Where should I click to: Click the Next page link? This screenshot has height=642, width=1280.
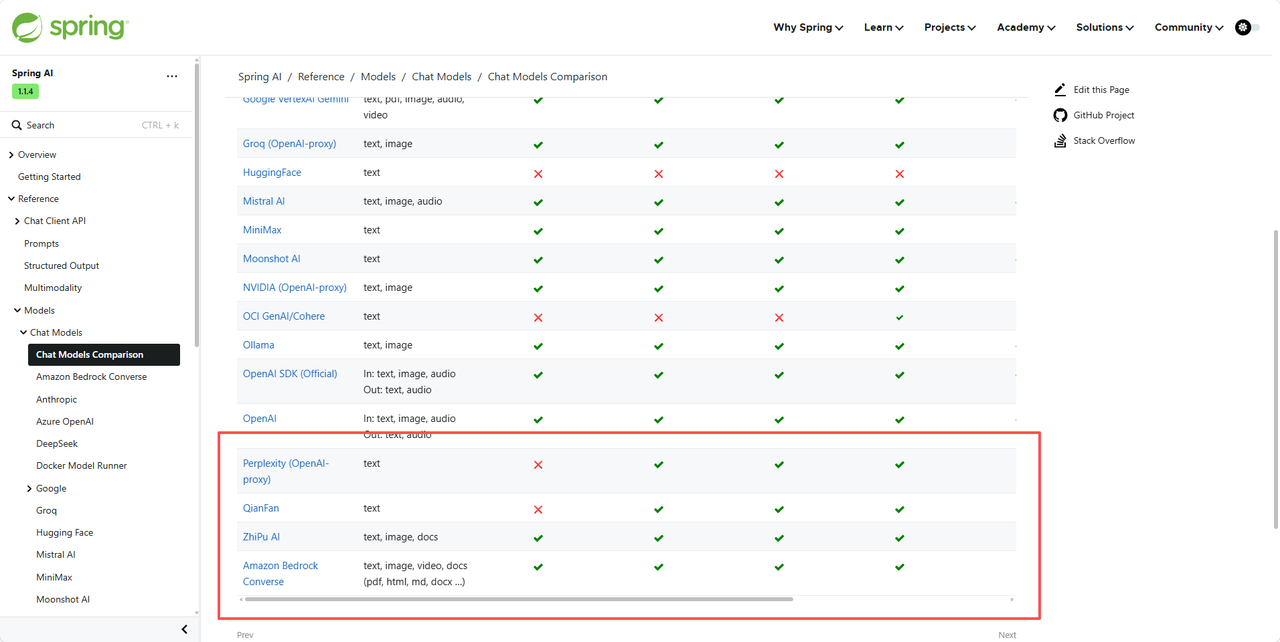point(1007,635)
